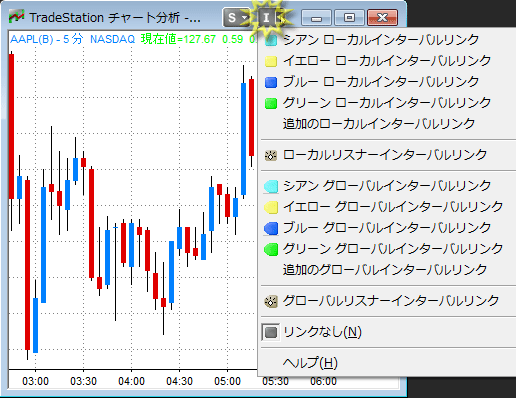Image resolution: width=516 pixels, height=398 pixels.
Task: Click the green local interval link icon
Action: point(271,103)
